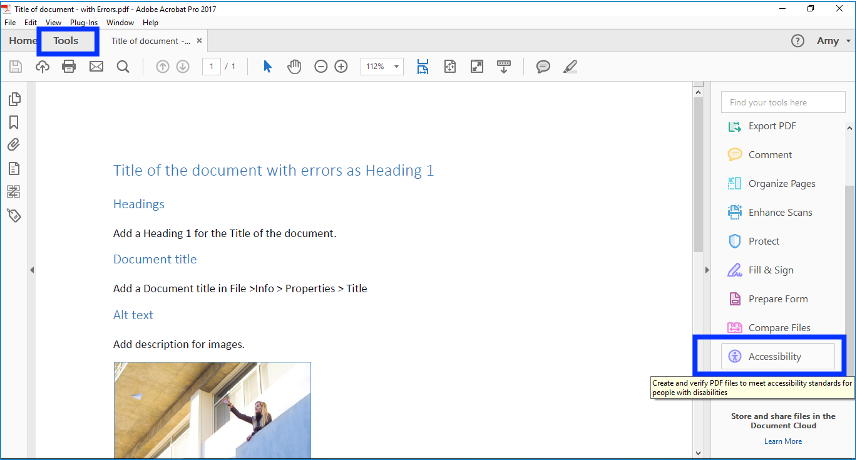Go to previous page arrow icon
Image resolution: width=856 pixels, height=460 pixels.
click(162, 67)
